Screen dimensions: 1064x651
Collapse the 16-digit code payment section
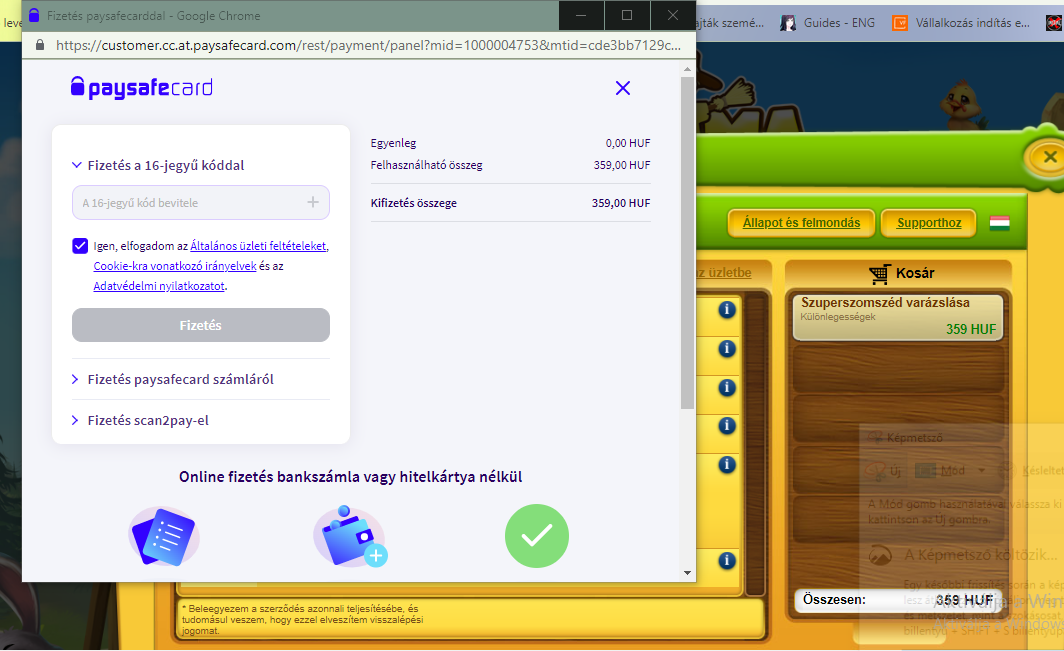click(158, 165)
